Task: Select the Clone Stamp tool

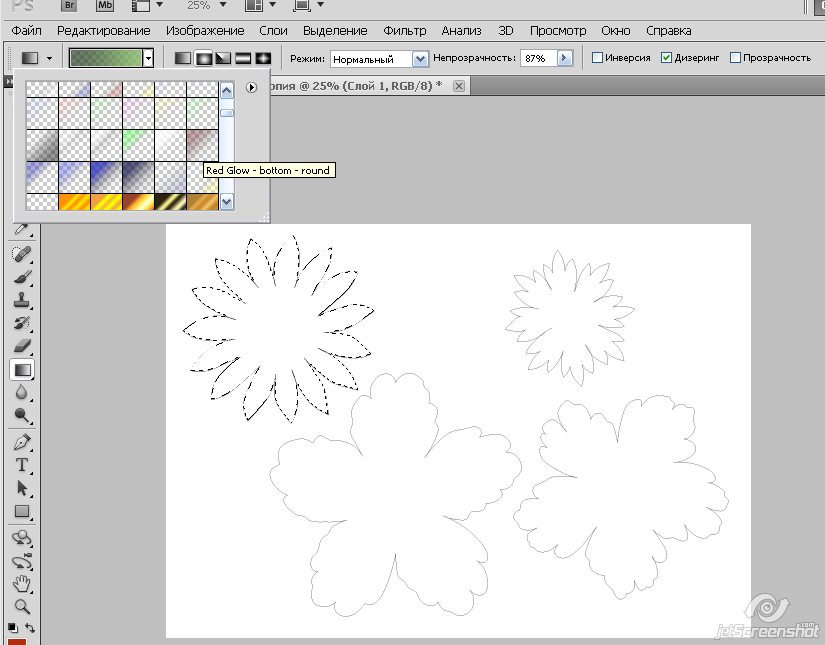Action: point(21,300)
